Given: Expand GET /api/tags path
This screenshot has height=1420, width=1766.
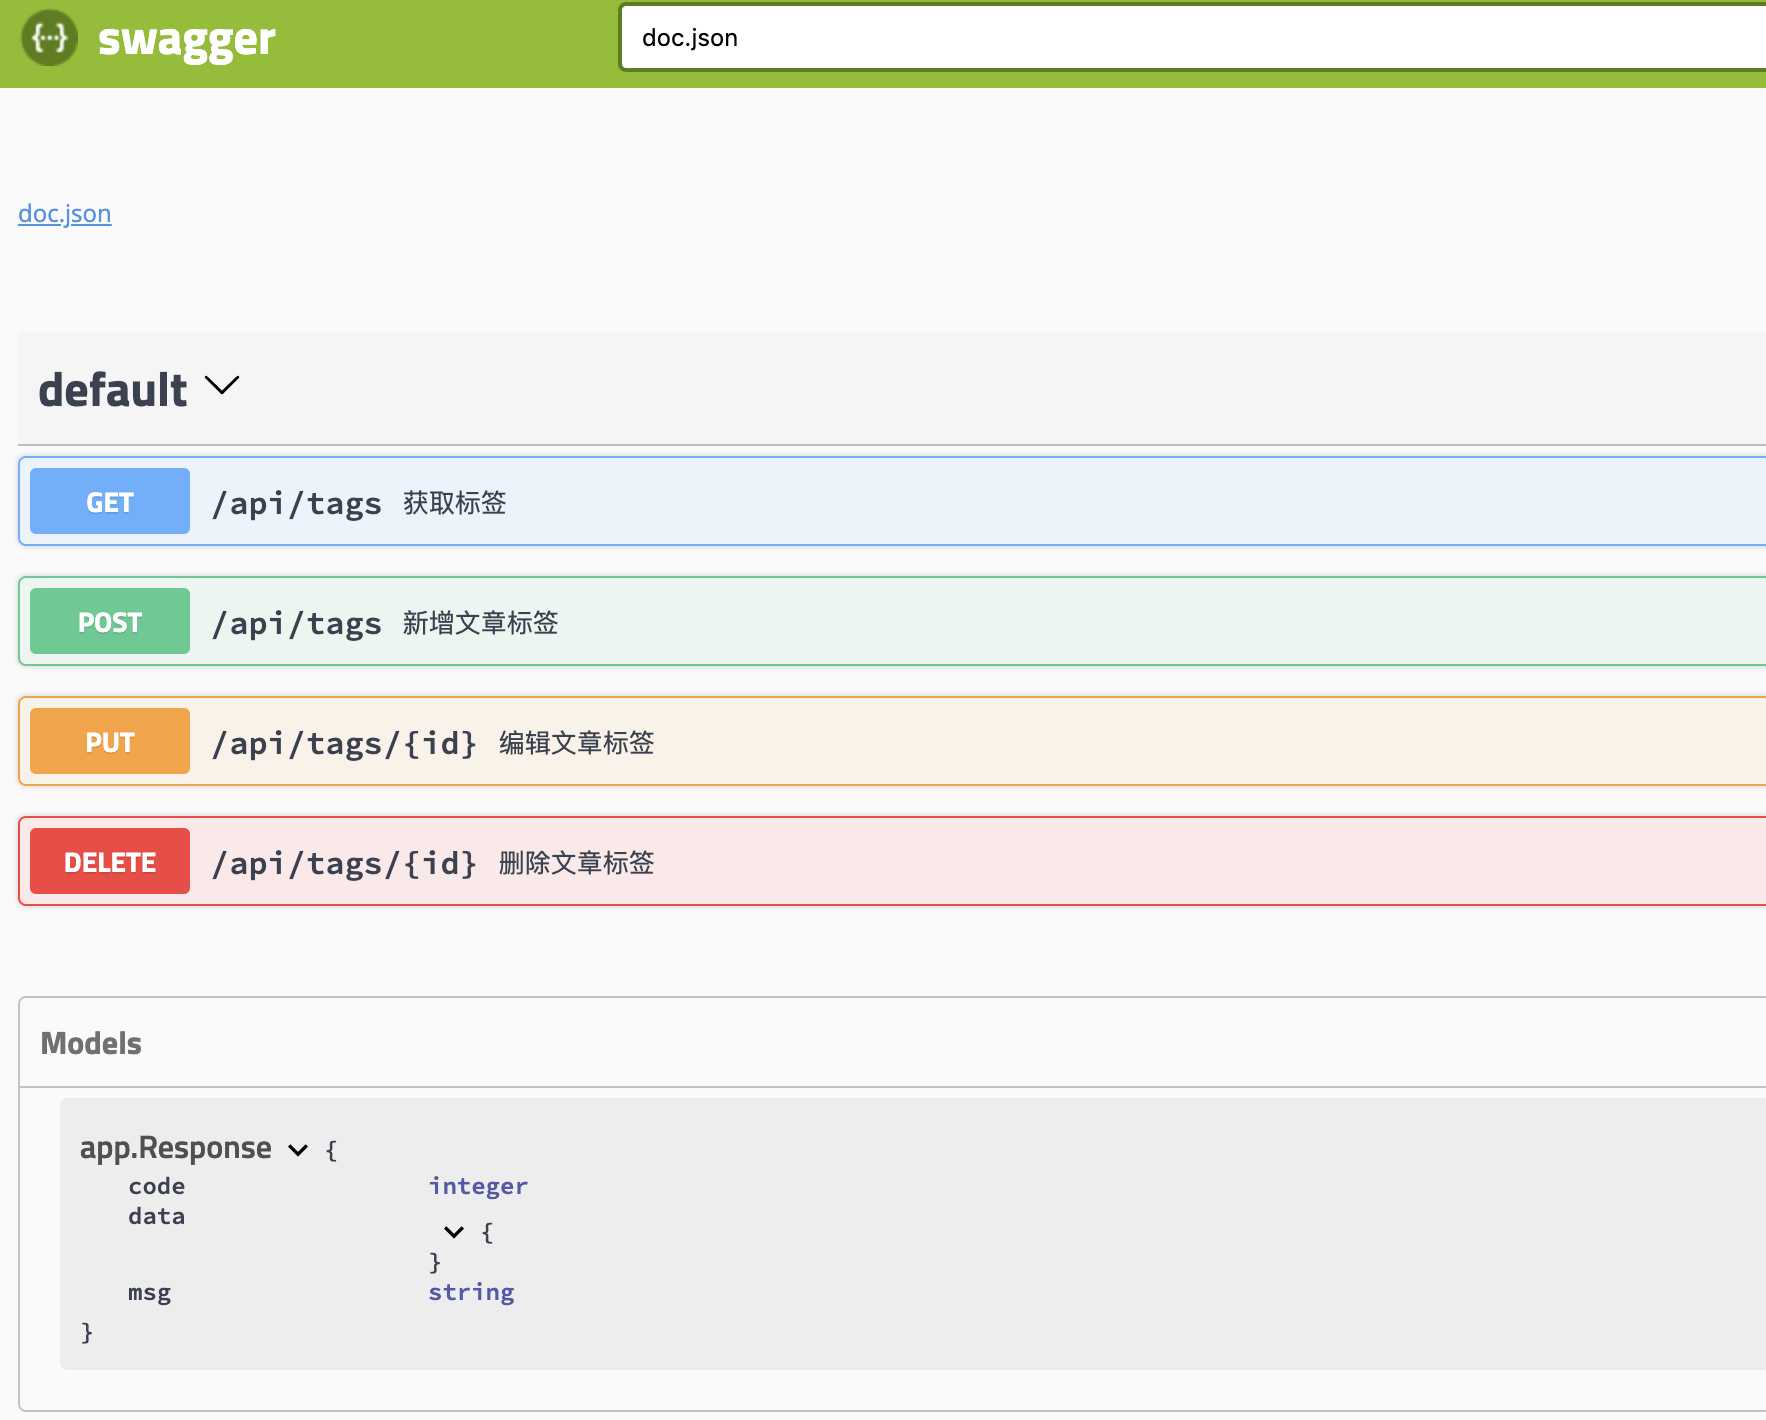Looking at the screenshot, I should pos(296,503).
